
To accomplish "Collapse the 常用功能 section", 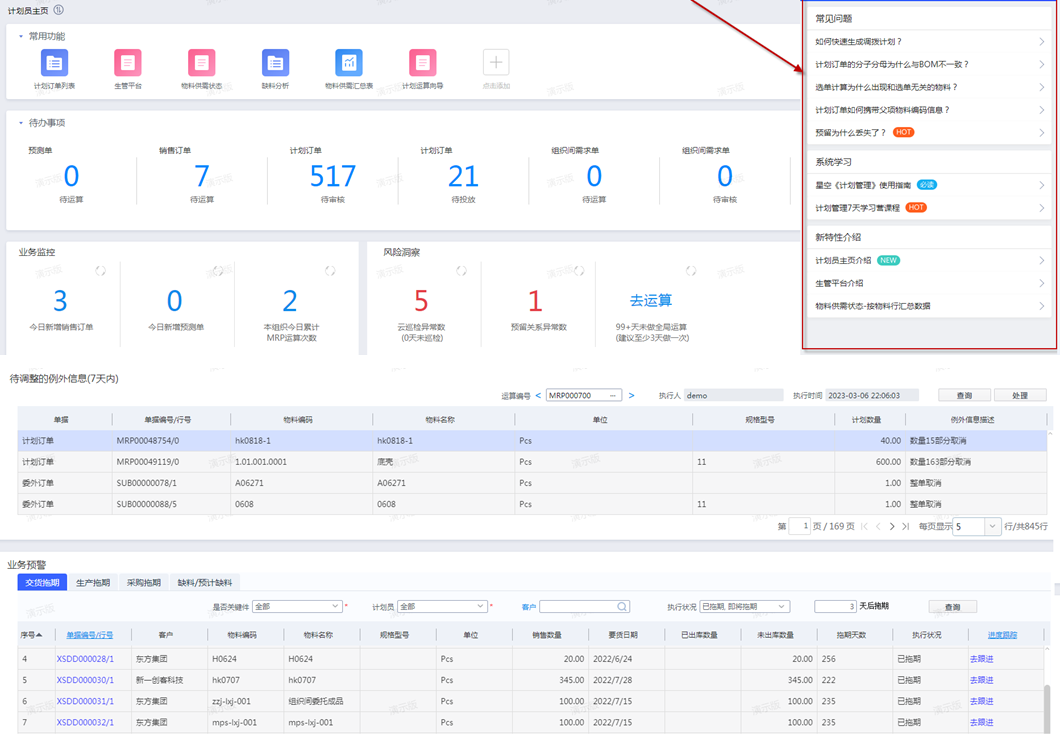I will point(21,36).
